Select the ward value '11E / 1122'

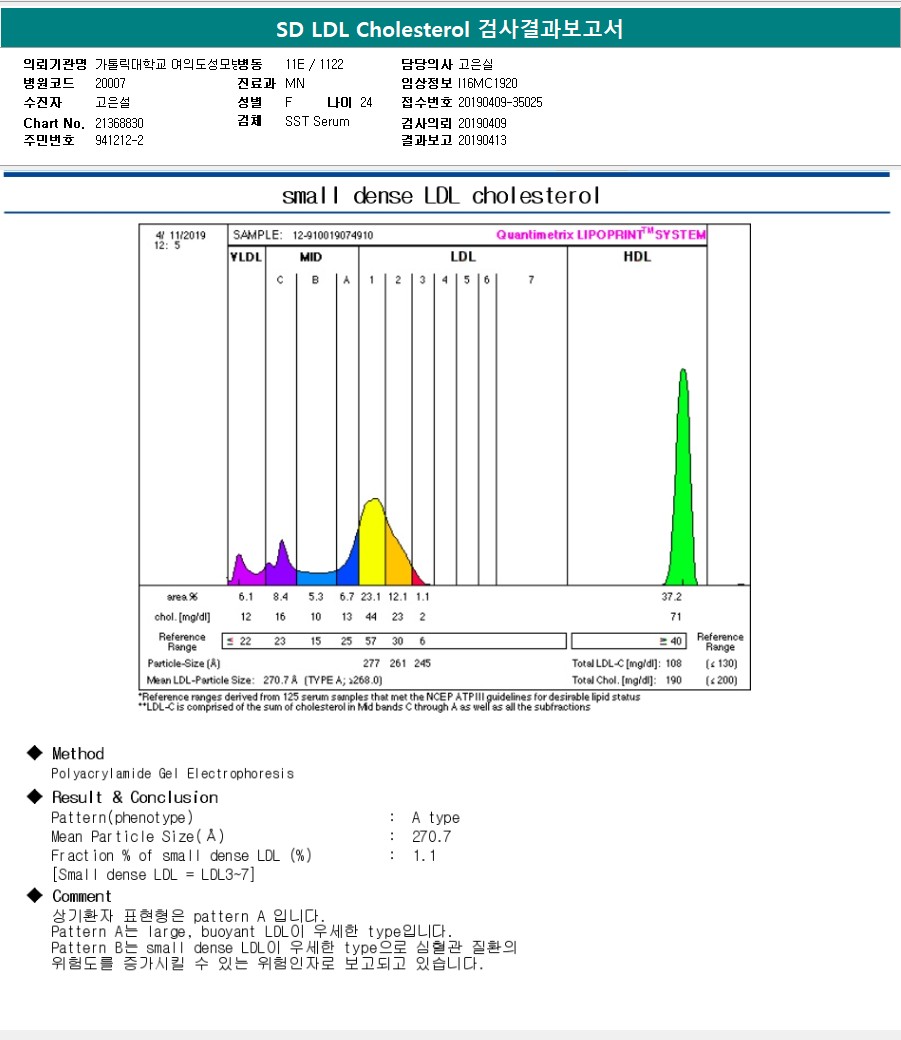tap(314, 64)
